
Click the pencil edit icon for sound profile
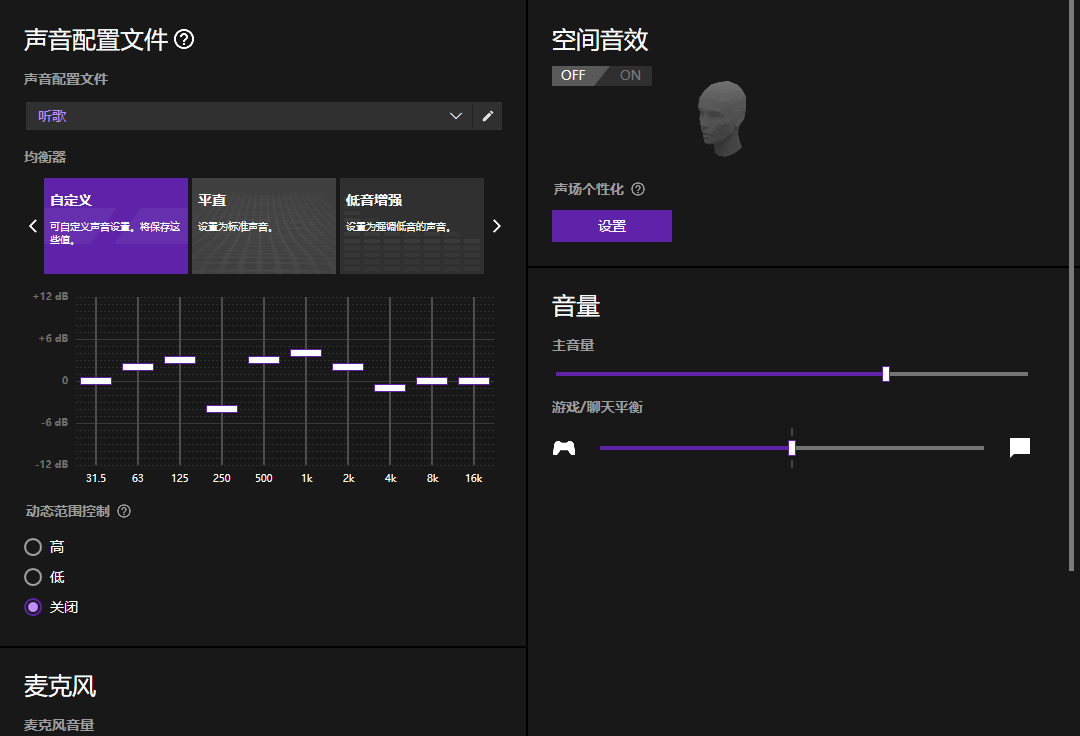coord(488,116)
